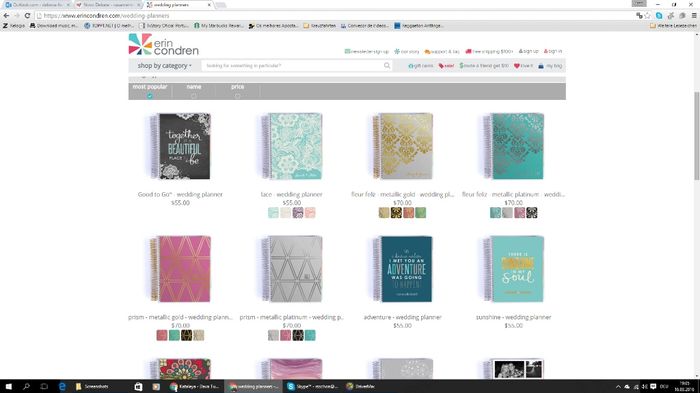Open the Chrome menu icon
Image resolution: width=700 pixels, height=393 pixels.
pyautogui.click(x=694, y=15)
